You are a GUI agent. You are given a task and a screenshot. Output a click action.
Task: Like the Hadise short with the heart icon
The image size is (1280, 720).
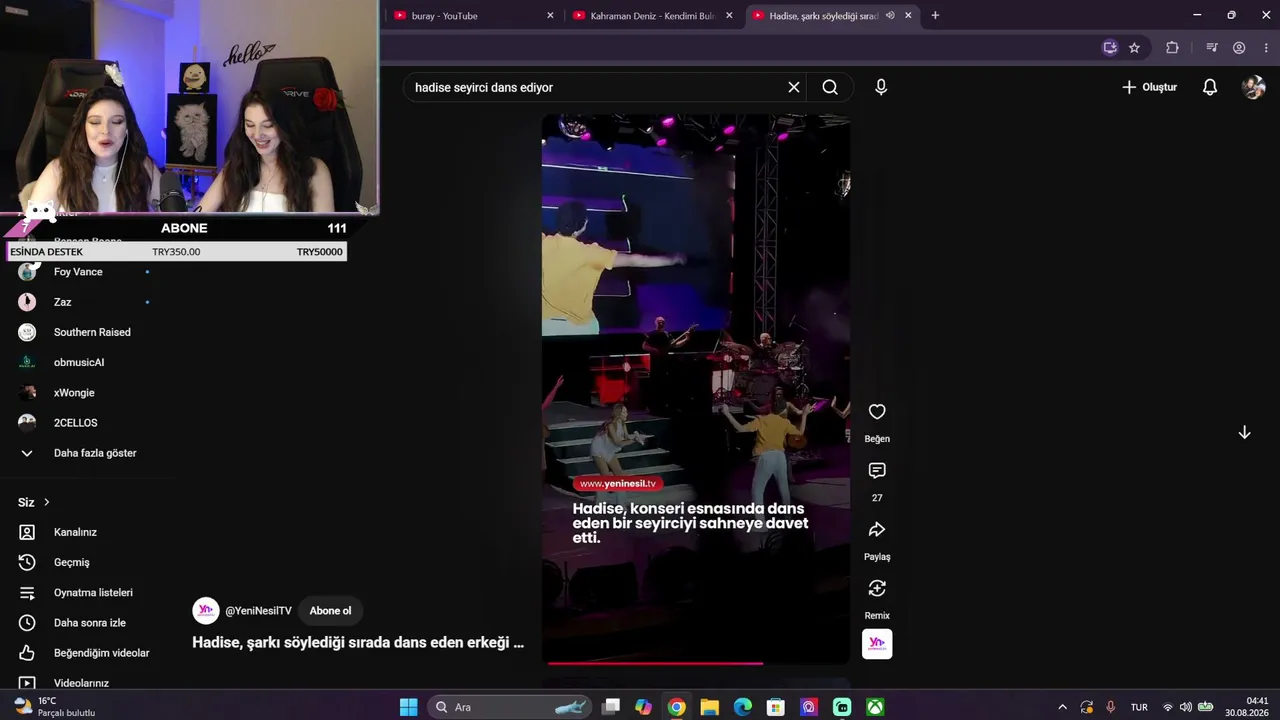(877, 412)
